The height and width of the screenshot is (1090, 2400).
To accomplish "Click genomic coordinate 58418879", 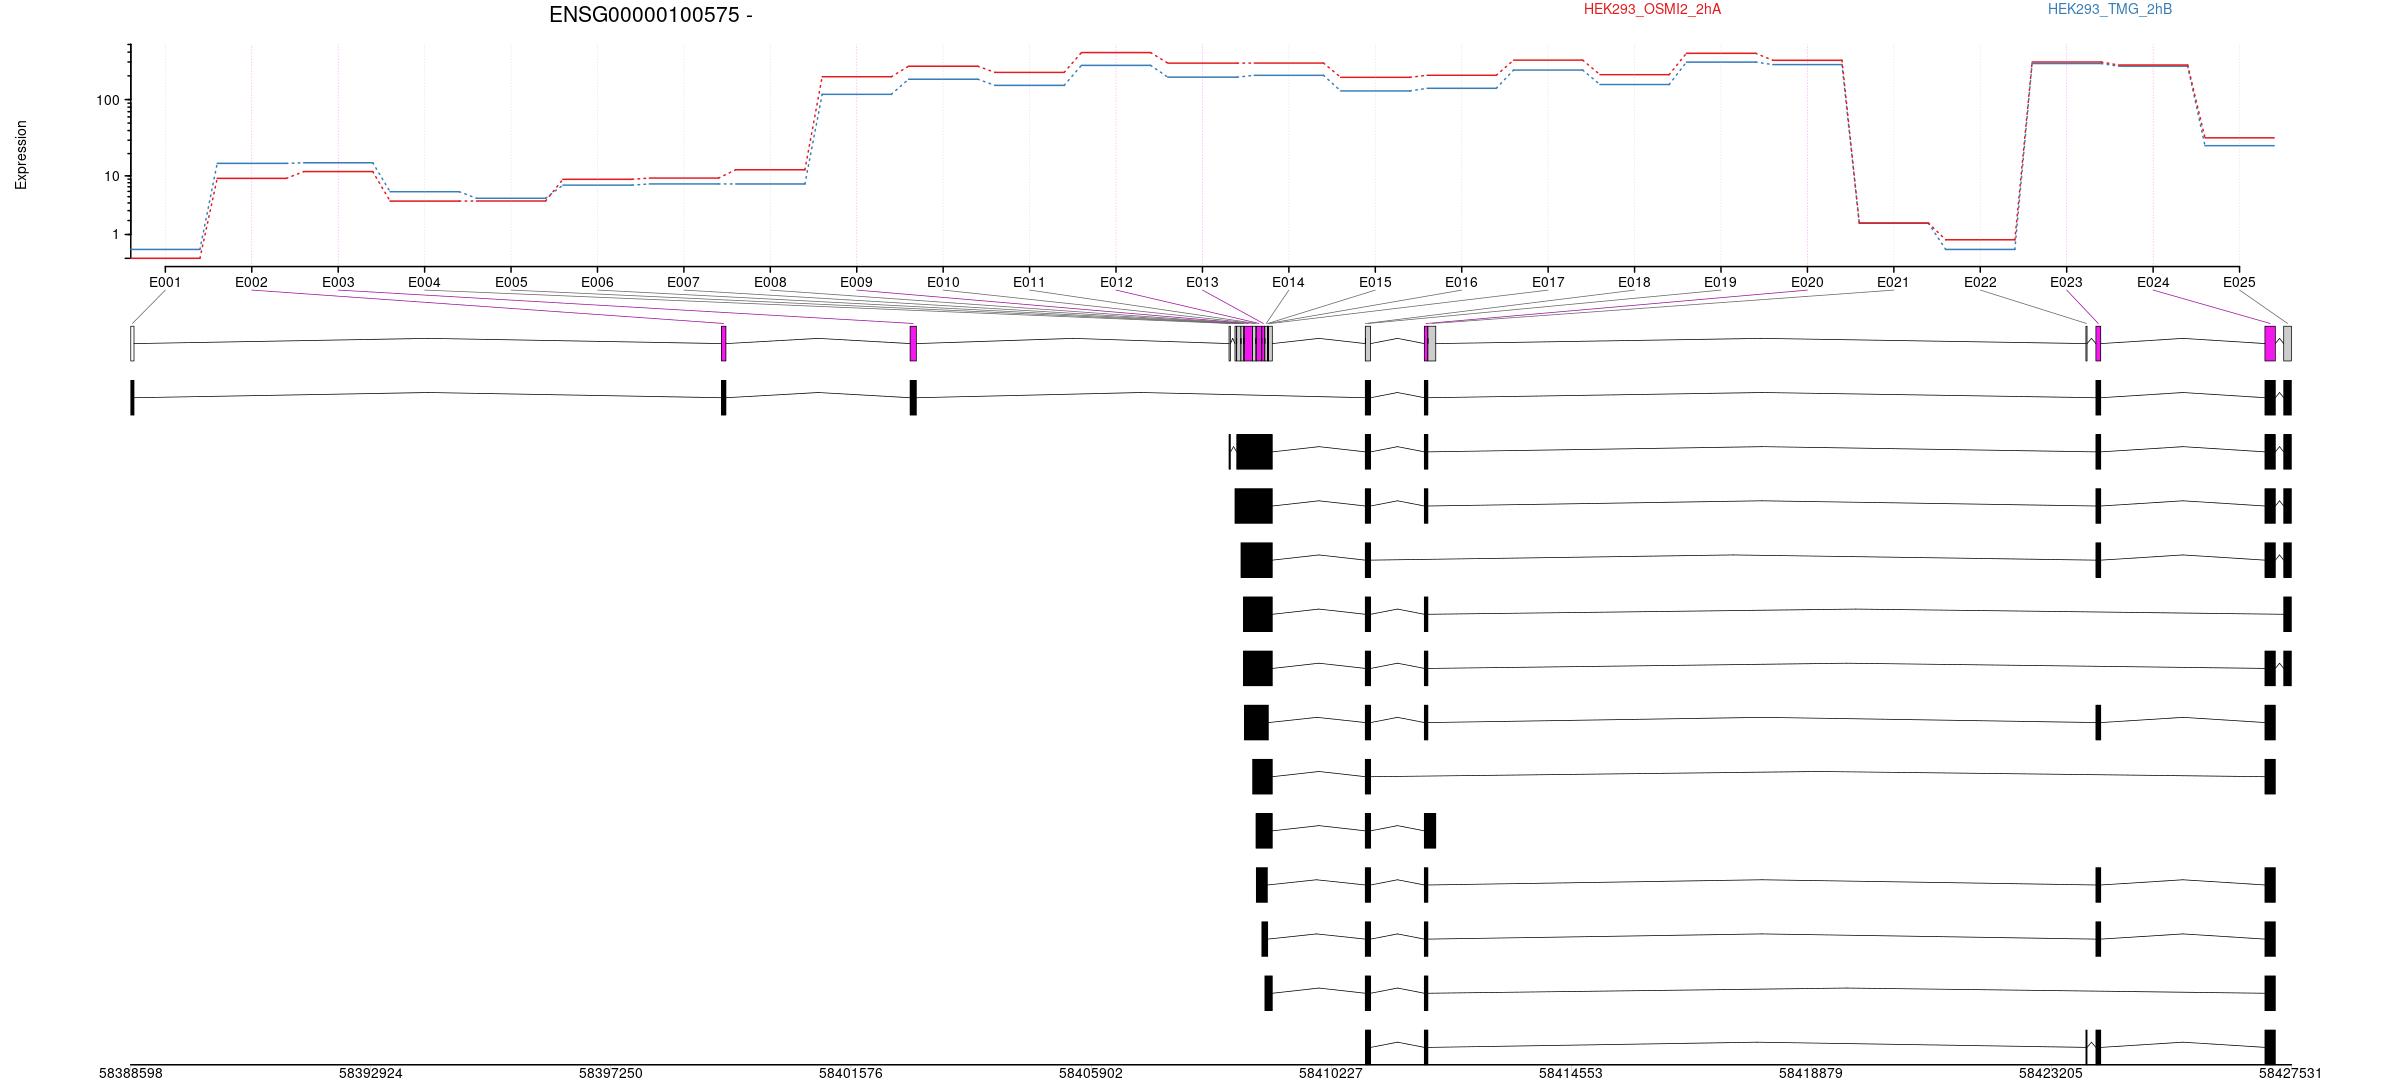I will 1811,1073.
